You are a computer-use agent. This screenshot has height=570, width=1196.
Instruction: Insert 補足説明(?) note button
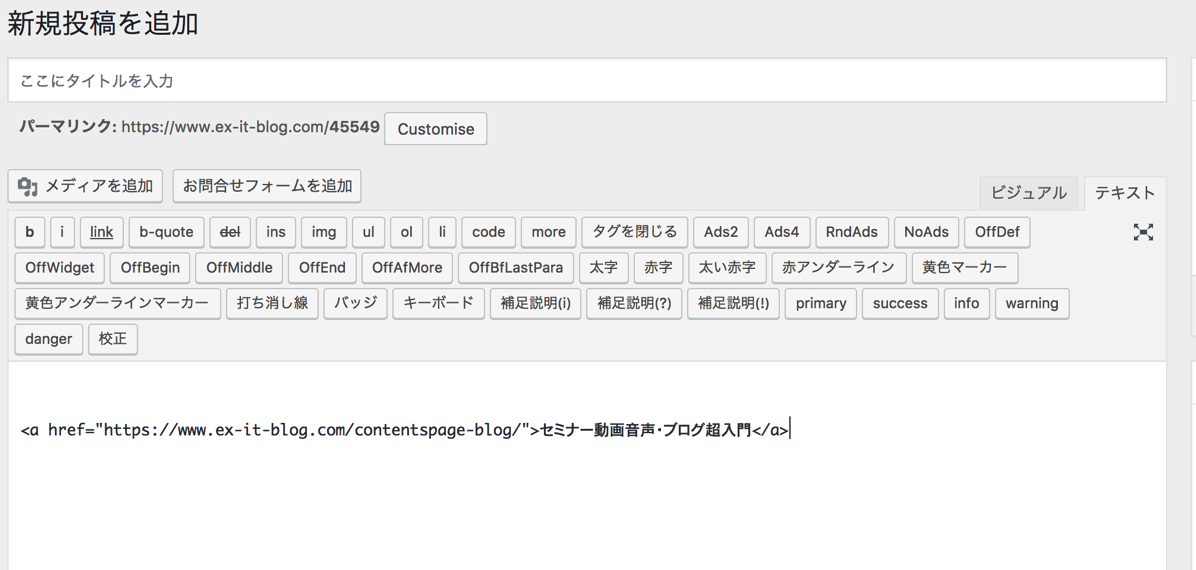tap(634, 304)
